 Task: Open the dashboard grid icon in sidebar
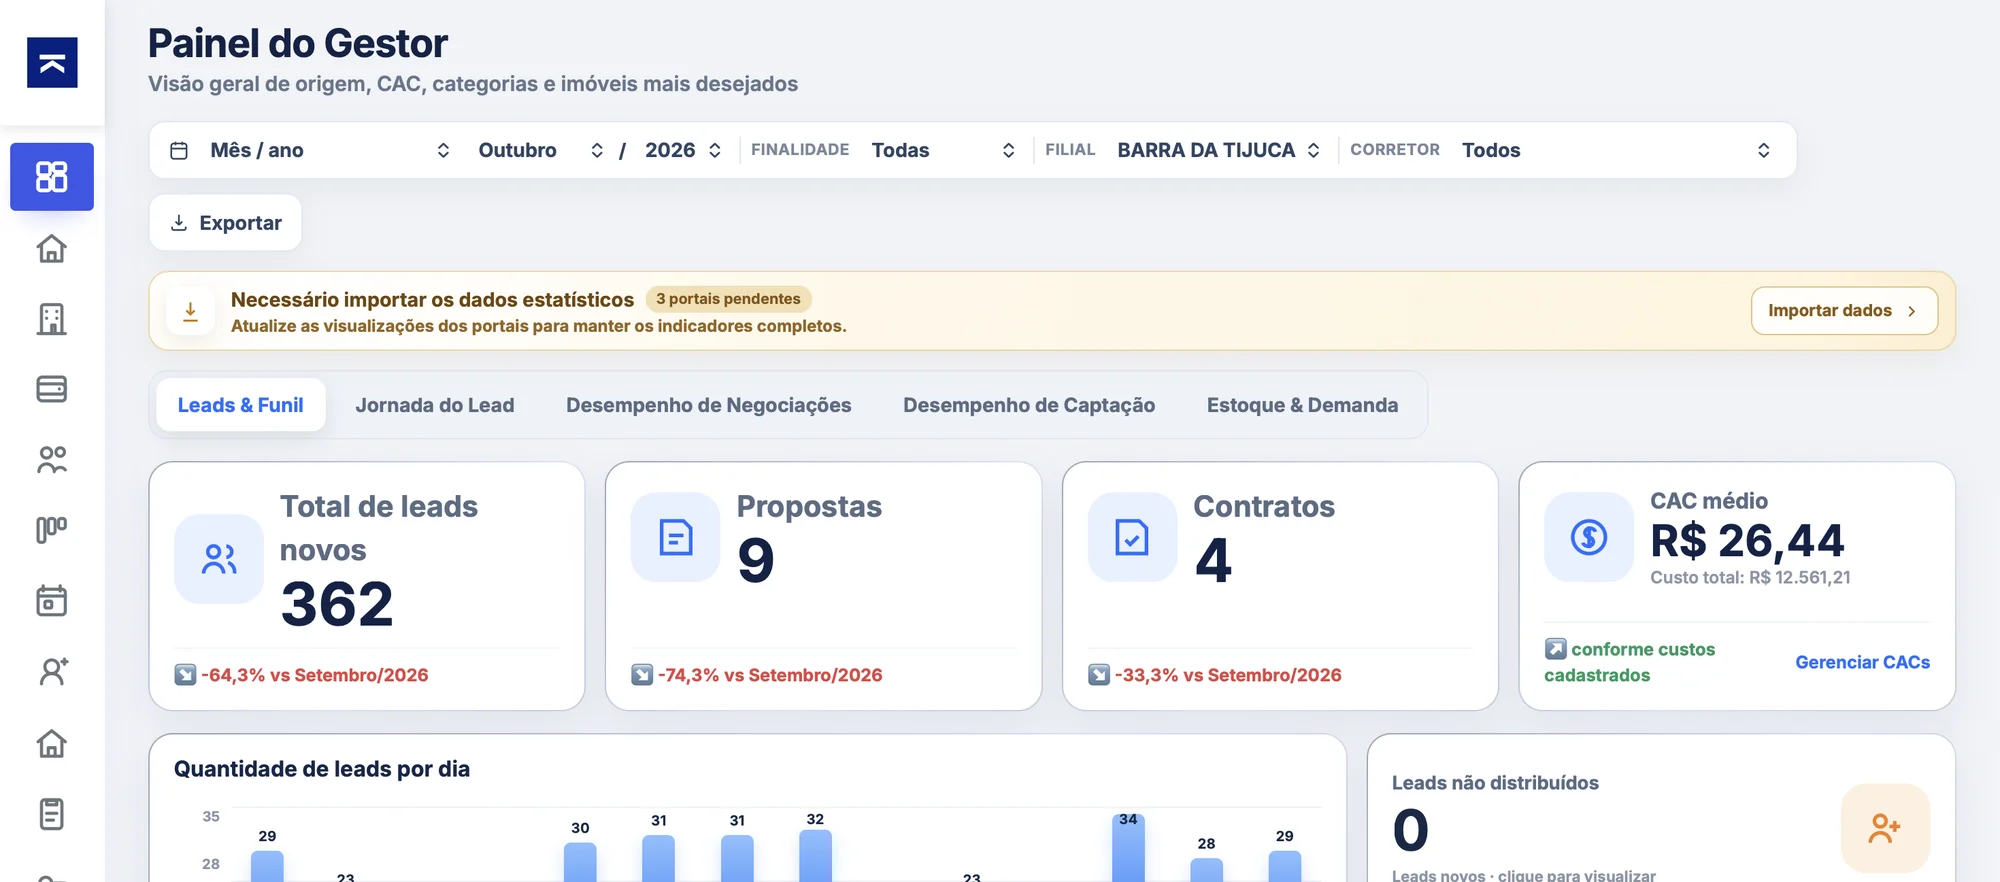[x=52, y=177]
